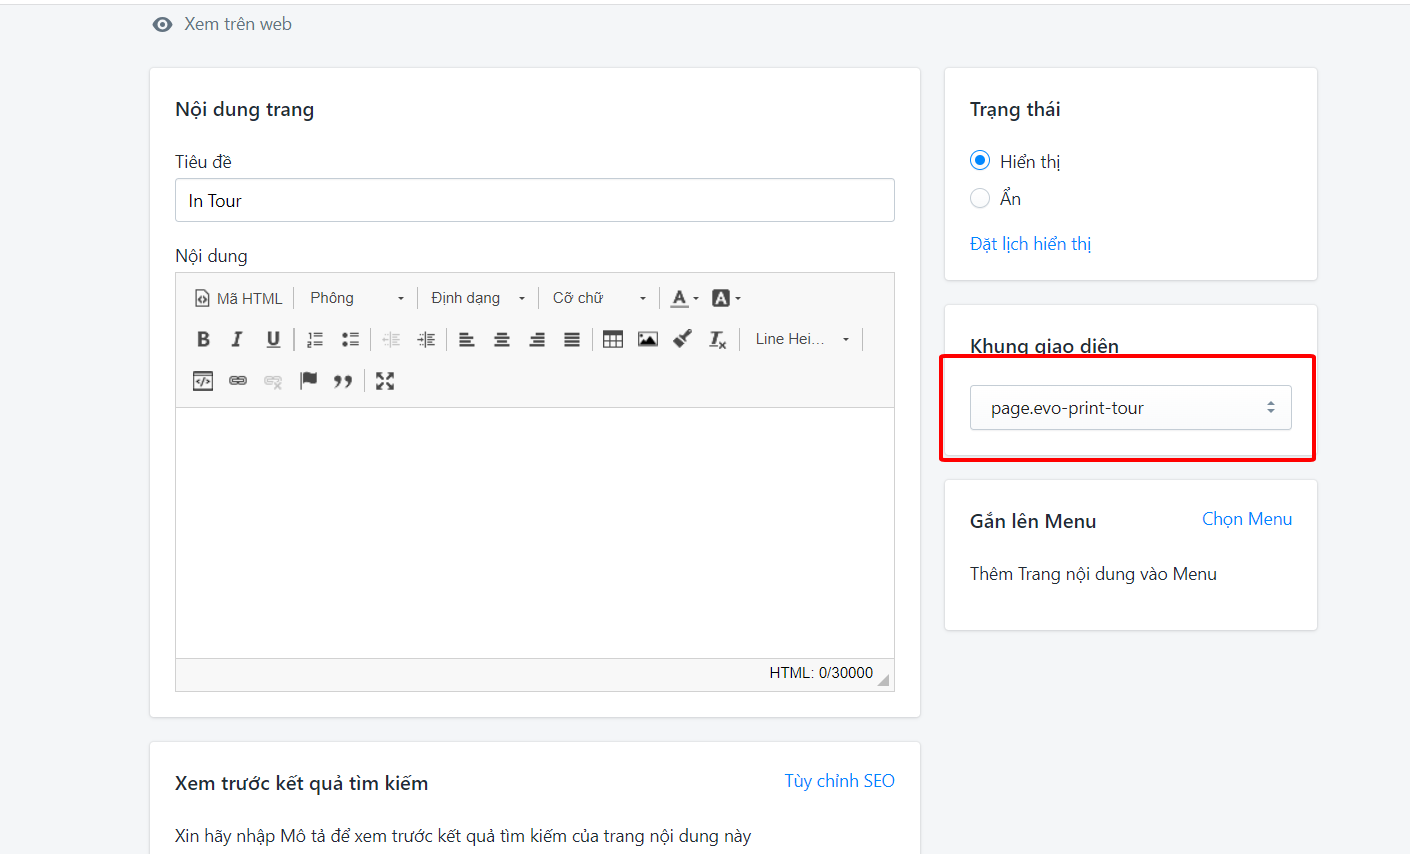1410x854 pixels.
Task: Click the Đặt lịch hiển thị link
Action: (1030, 244)
